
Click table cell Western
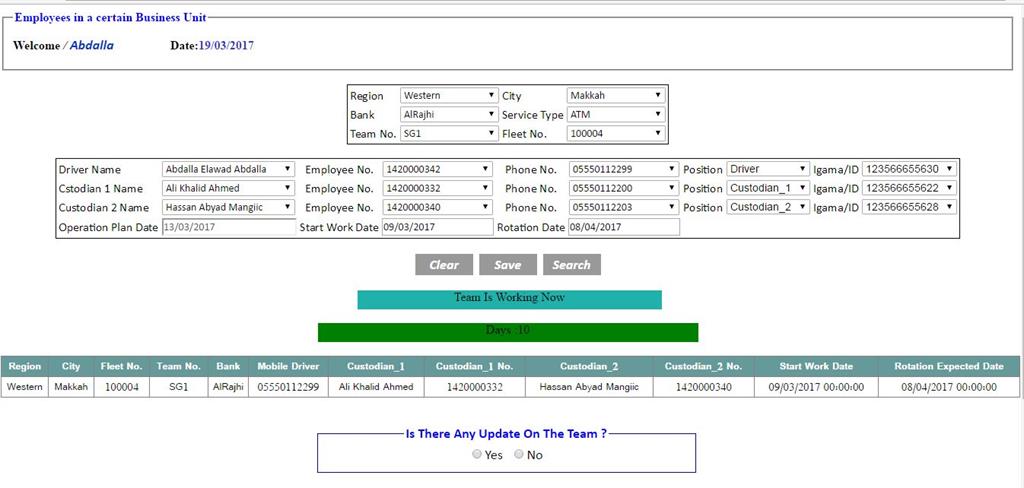click(25, 387)
